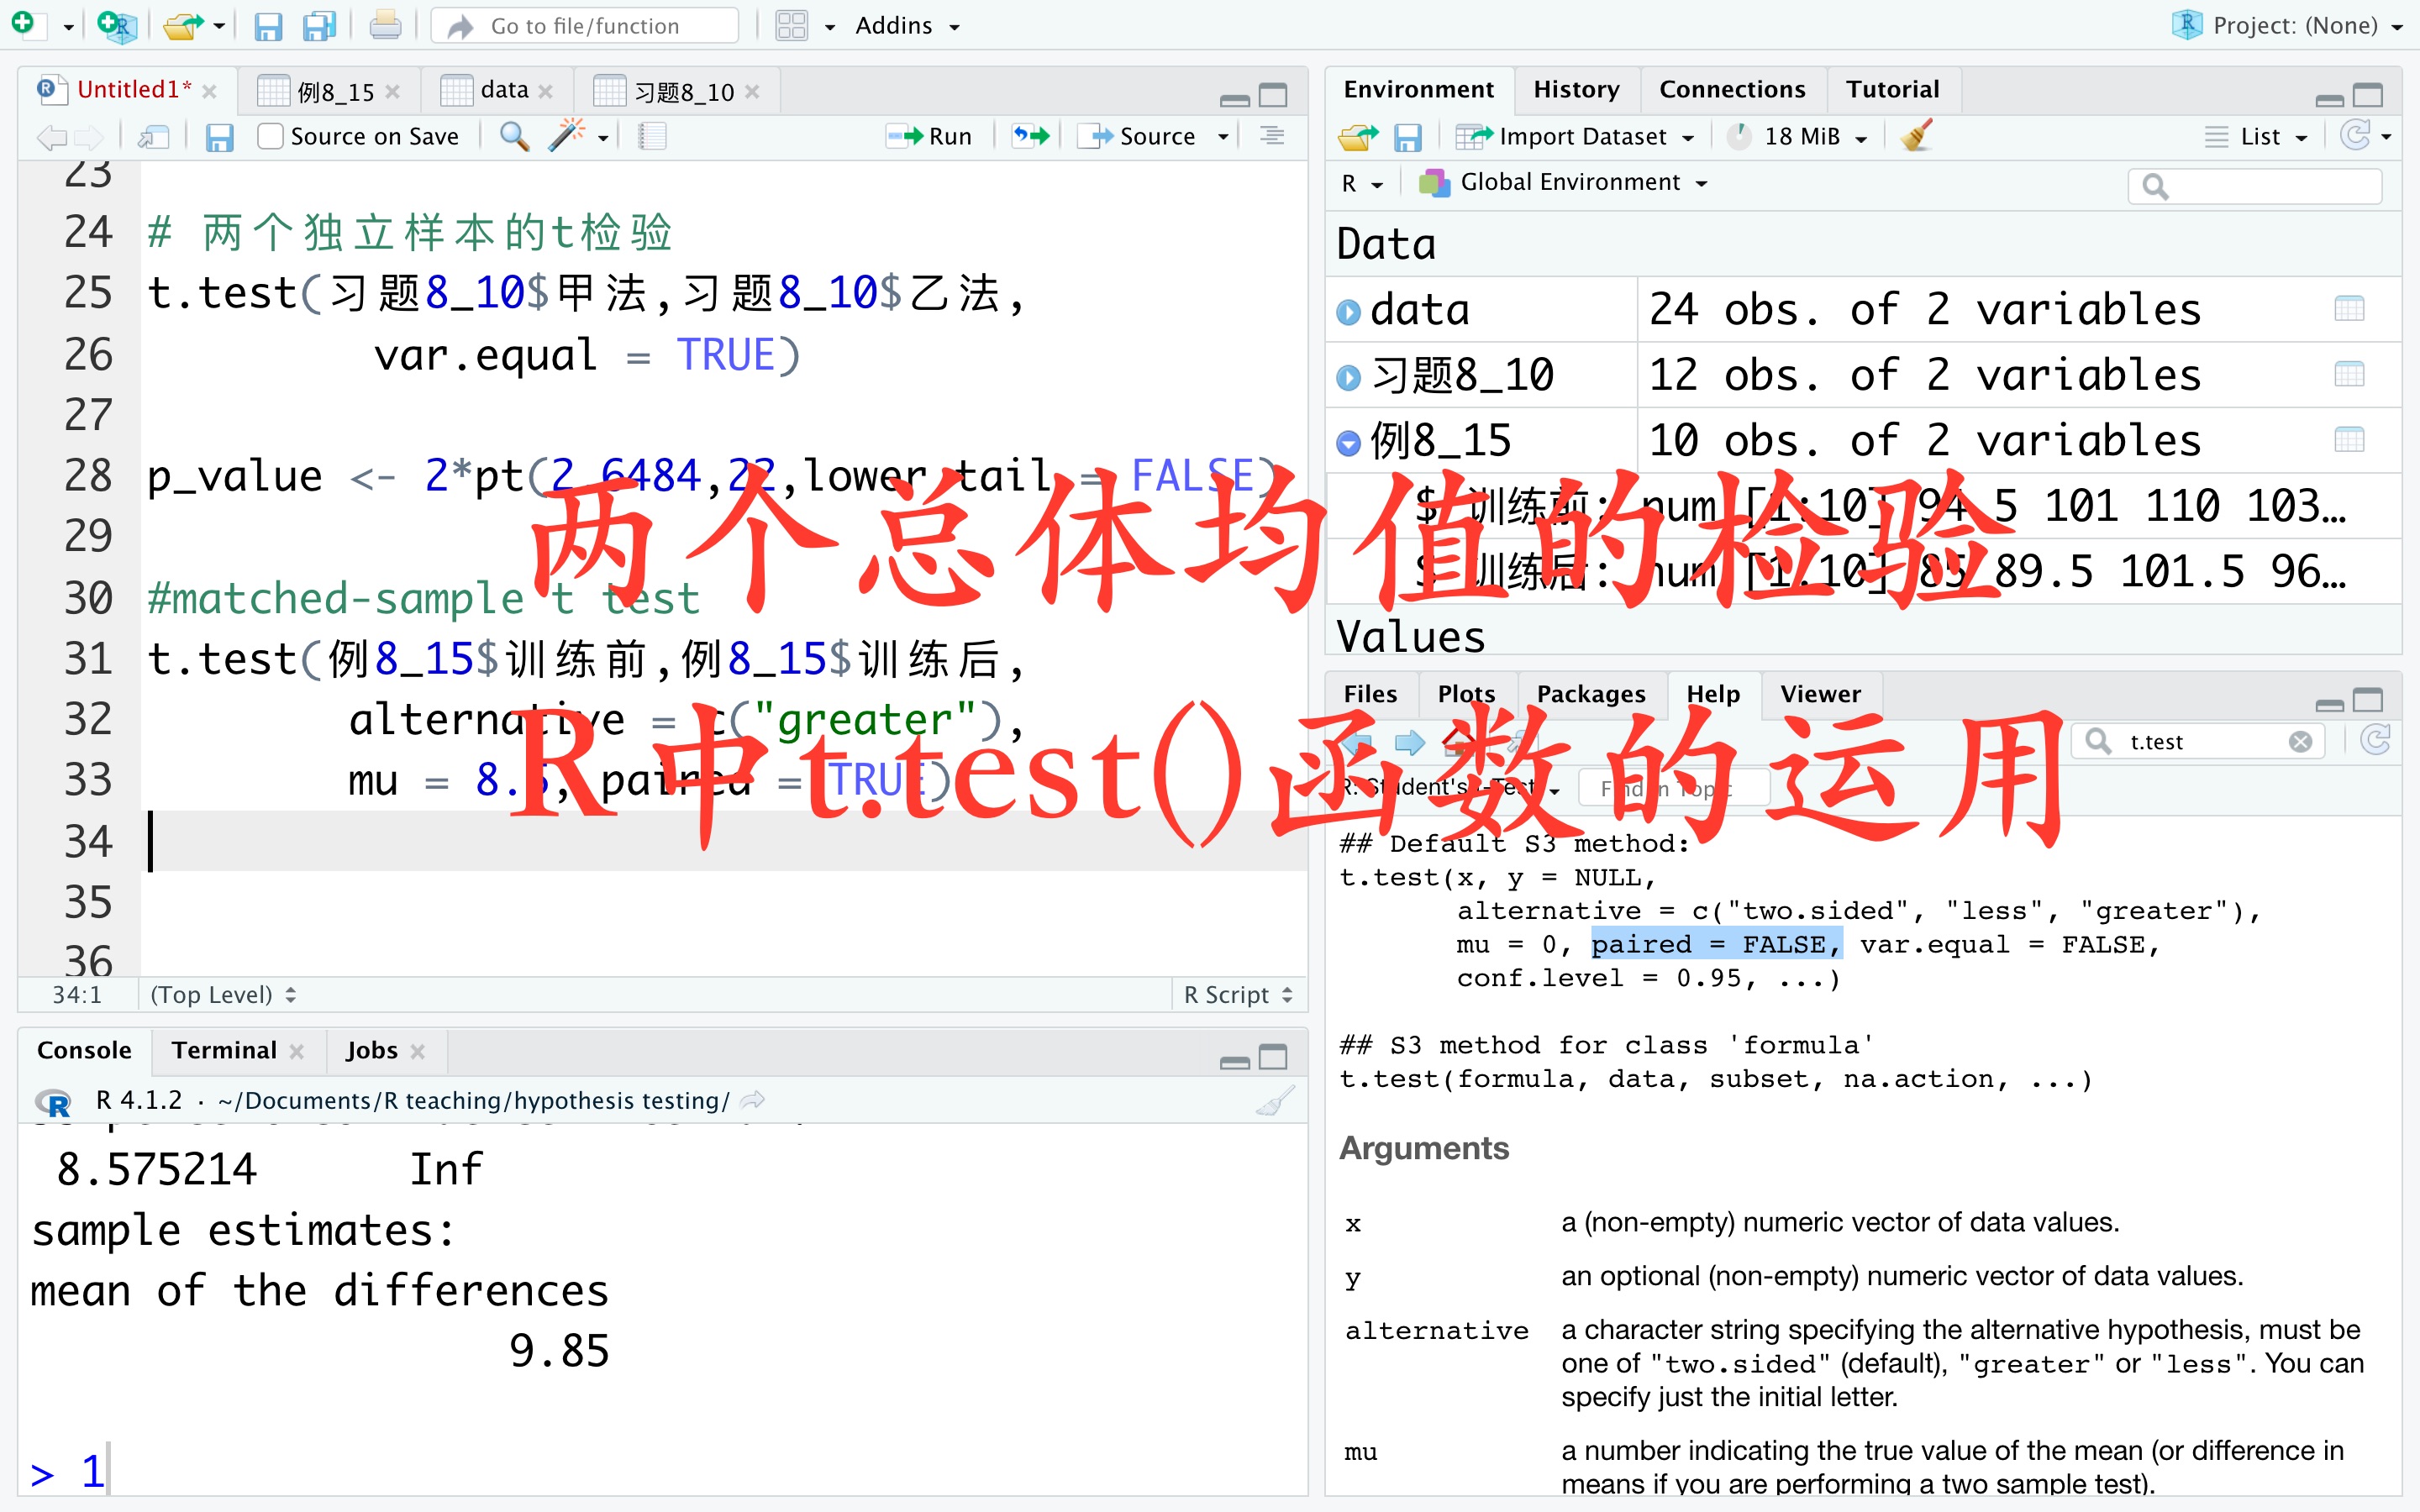Screen dimensions: 2420x1512
Task: Open the Packages tab
Action: (x=1591, y=693)
